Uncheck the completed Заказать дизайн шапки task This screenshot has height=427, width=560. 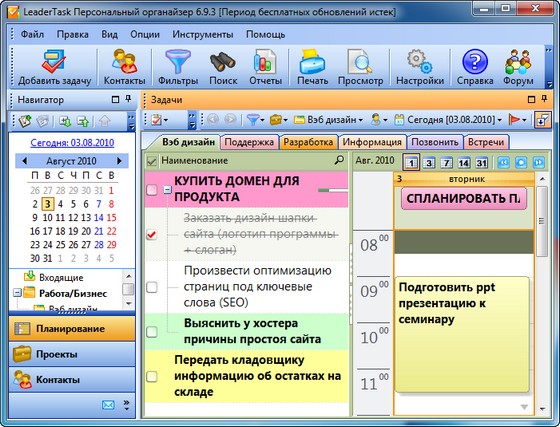click(x=152, y=234)
